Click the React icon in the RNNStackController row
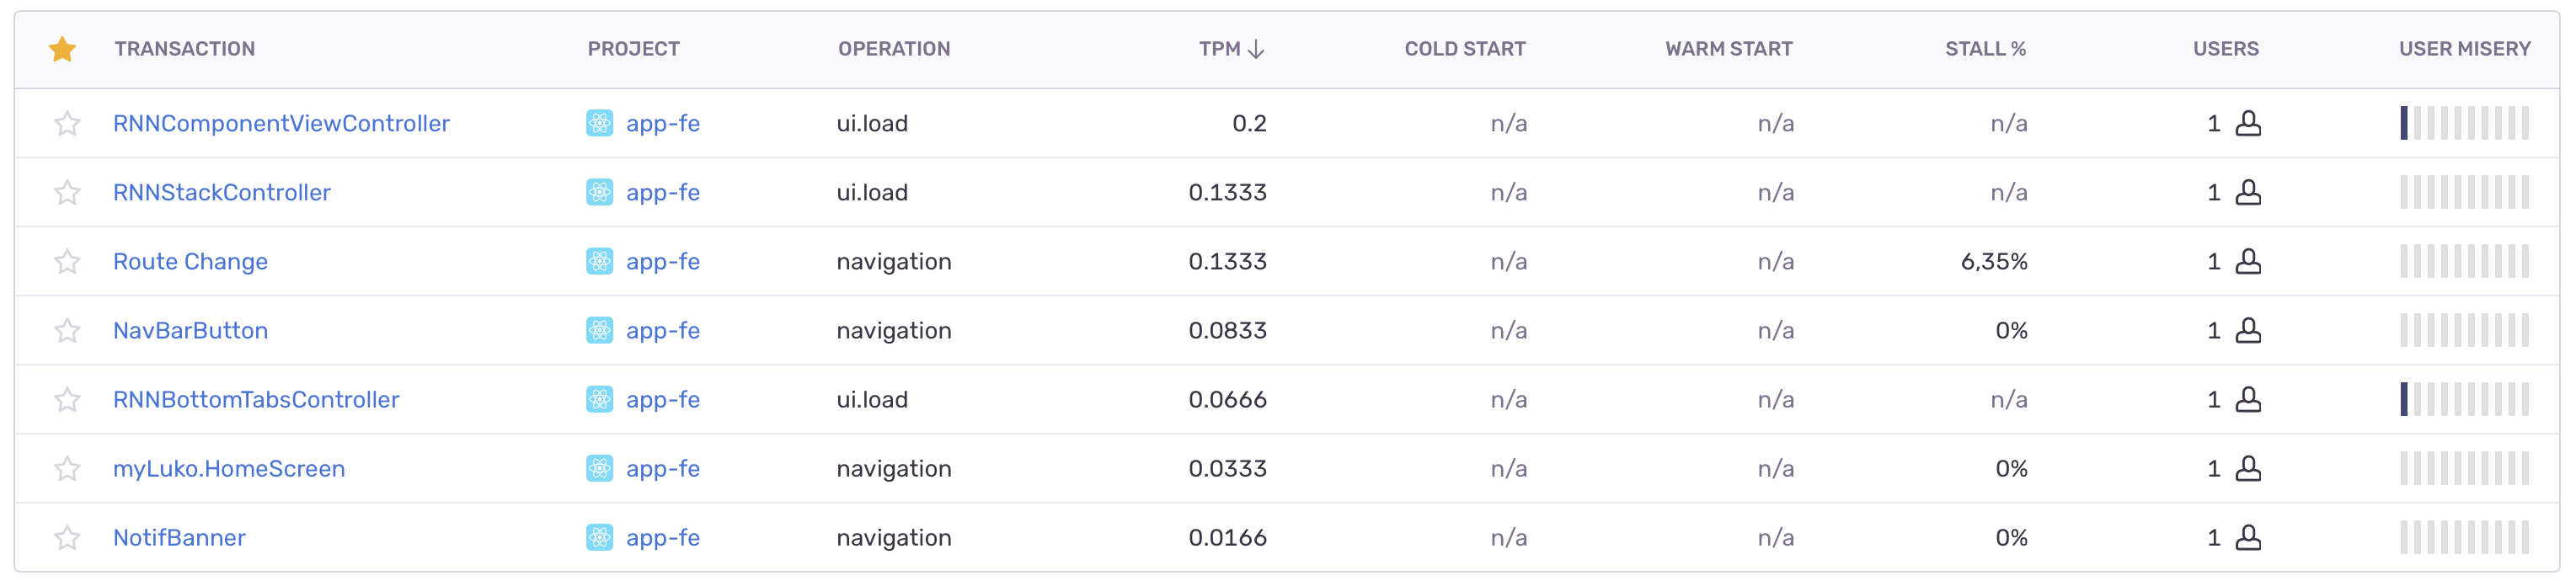The image size is (2576, 581). (x=598, y=192)
